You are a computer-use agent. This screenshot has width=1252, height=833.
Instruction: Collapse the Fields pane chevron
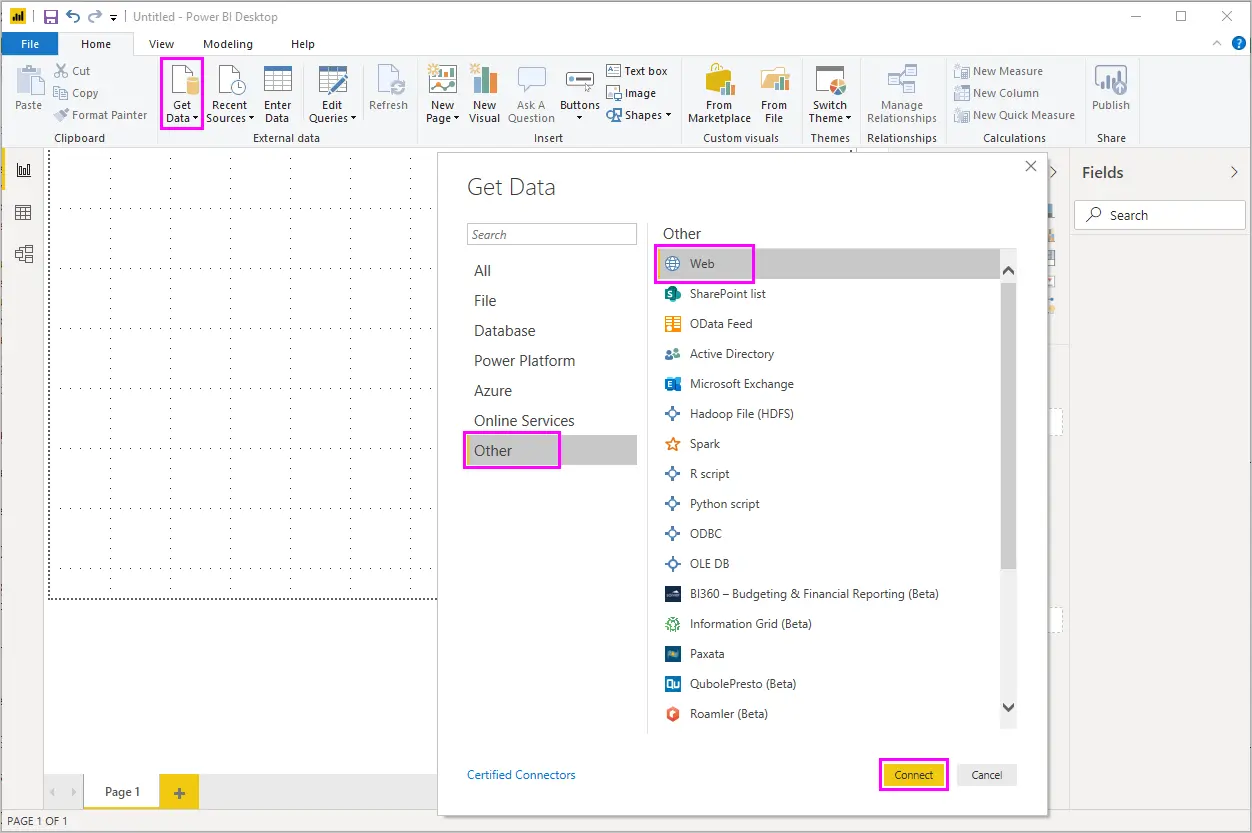point(1234,172)
